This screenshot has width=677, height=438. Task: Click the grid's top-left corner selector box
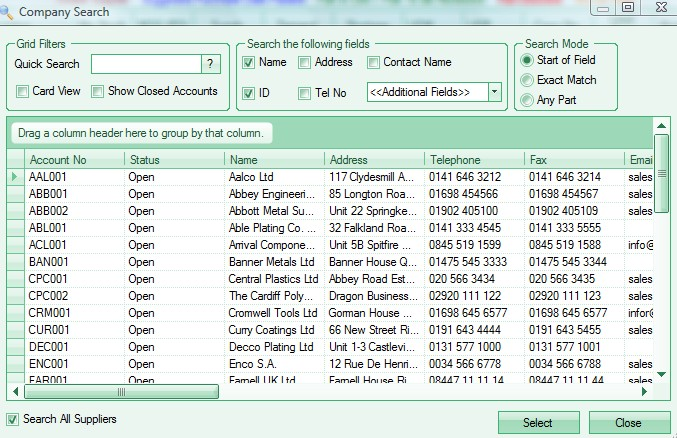pos(16,160)
